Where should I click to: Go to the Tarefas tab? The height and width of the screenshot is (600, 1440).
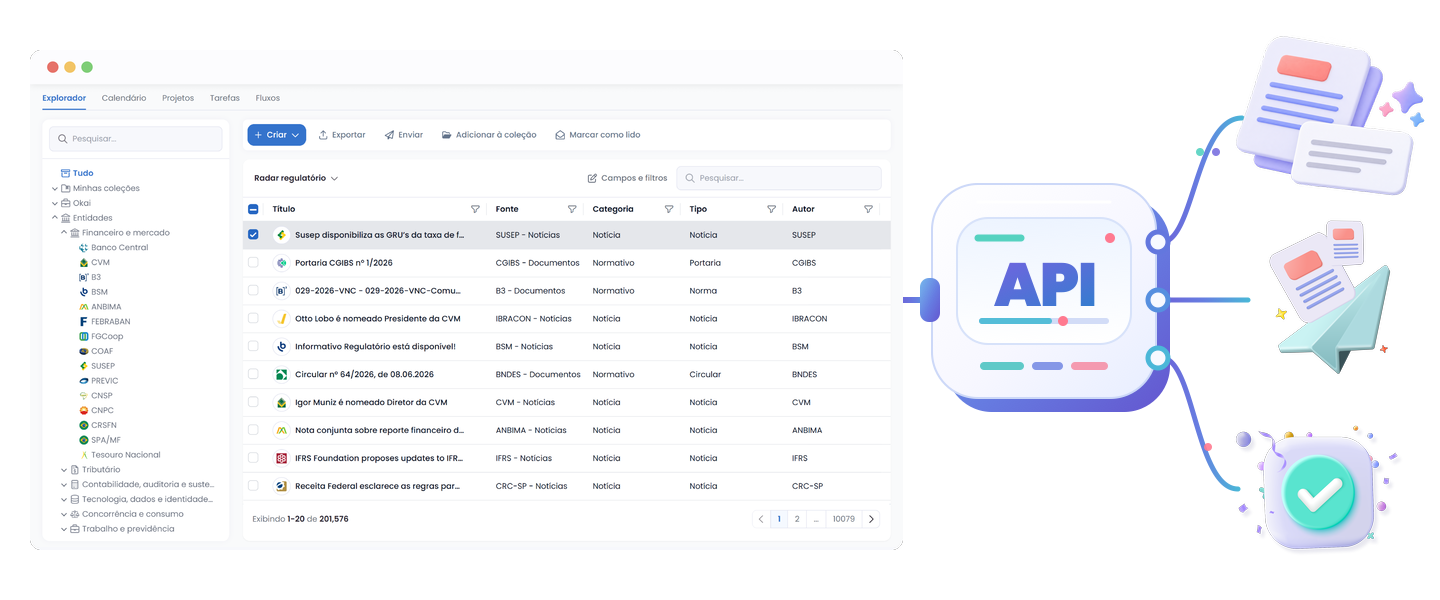225,98
